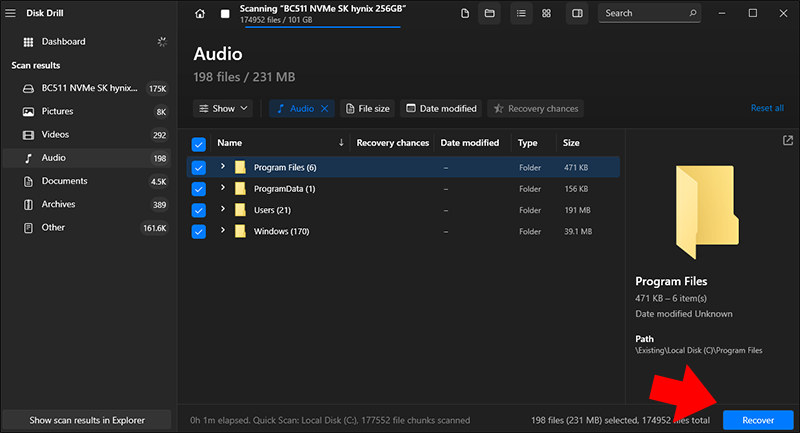This screenshot has height=433, width=800.
Task: Expand the ProgramData folder row
Action: coord(223,188)
